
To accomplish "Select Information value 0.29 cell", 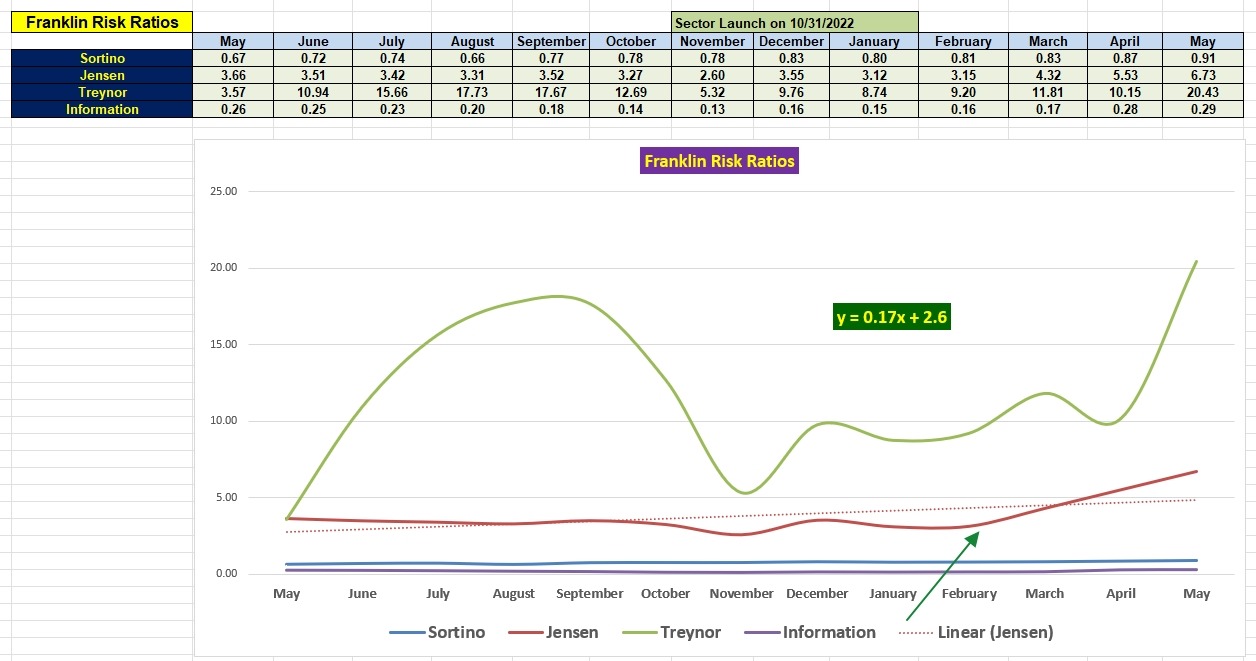I will 1202,109.
